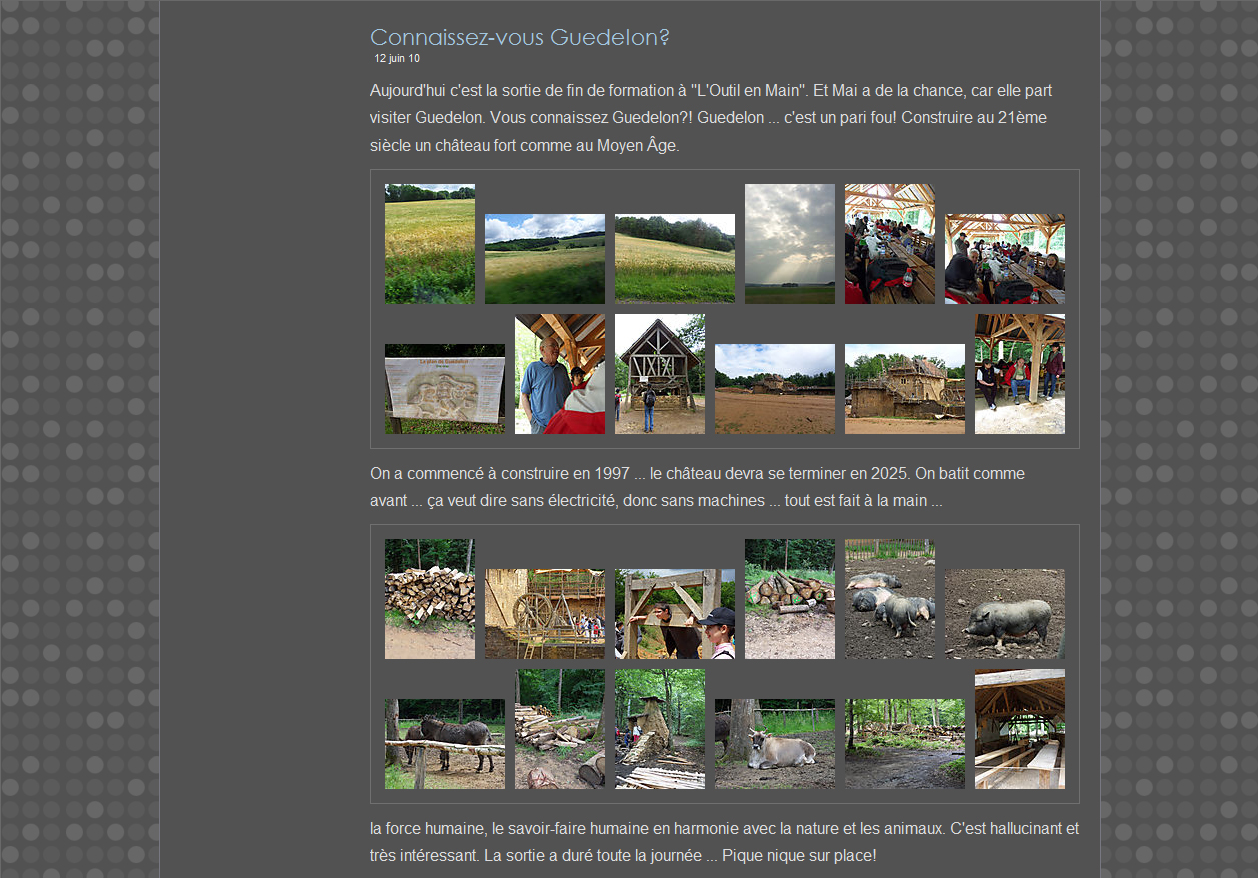Open the single black pig photo

click(1004, 613)
